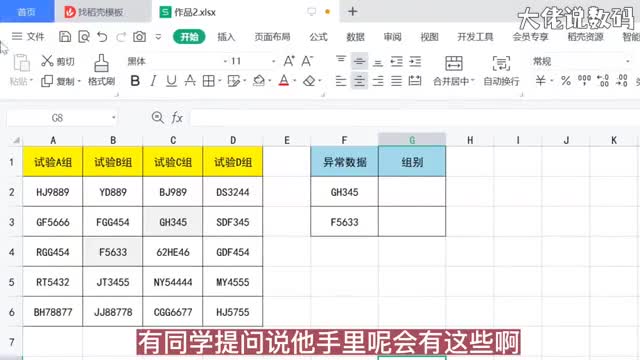The height and width of the screenshot is (360, 640).
Task: Switch to 插入 ribbon tab
Action: coord(226,37)
